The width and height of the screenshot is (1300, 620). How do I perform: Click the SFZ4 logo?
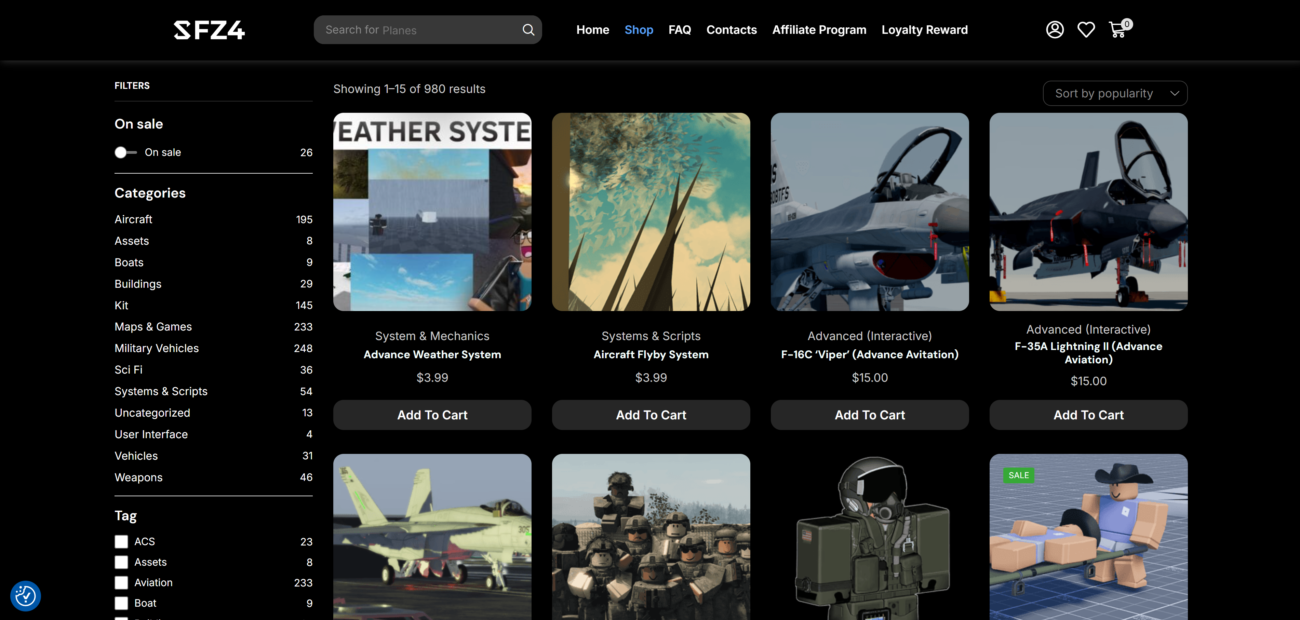pyautogui.click(x=209, y=30)
